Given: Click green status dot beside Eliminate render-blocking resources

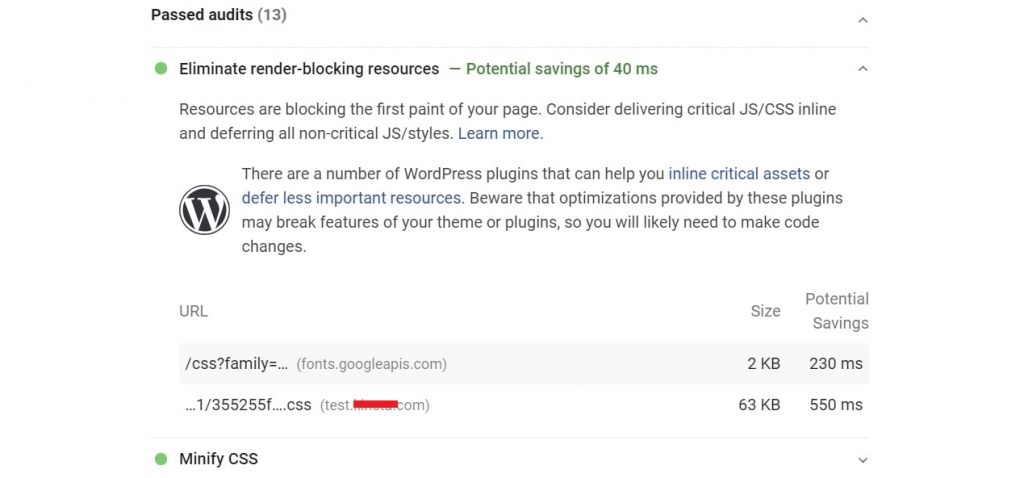Looking at the screenshot, I should click(x=161, y=69).
